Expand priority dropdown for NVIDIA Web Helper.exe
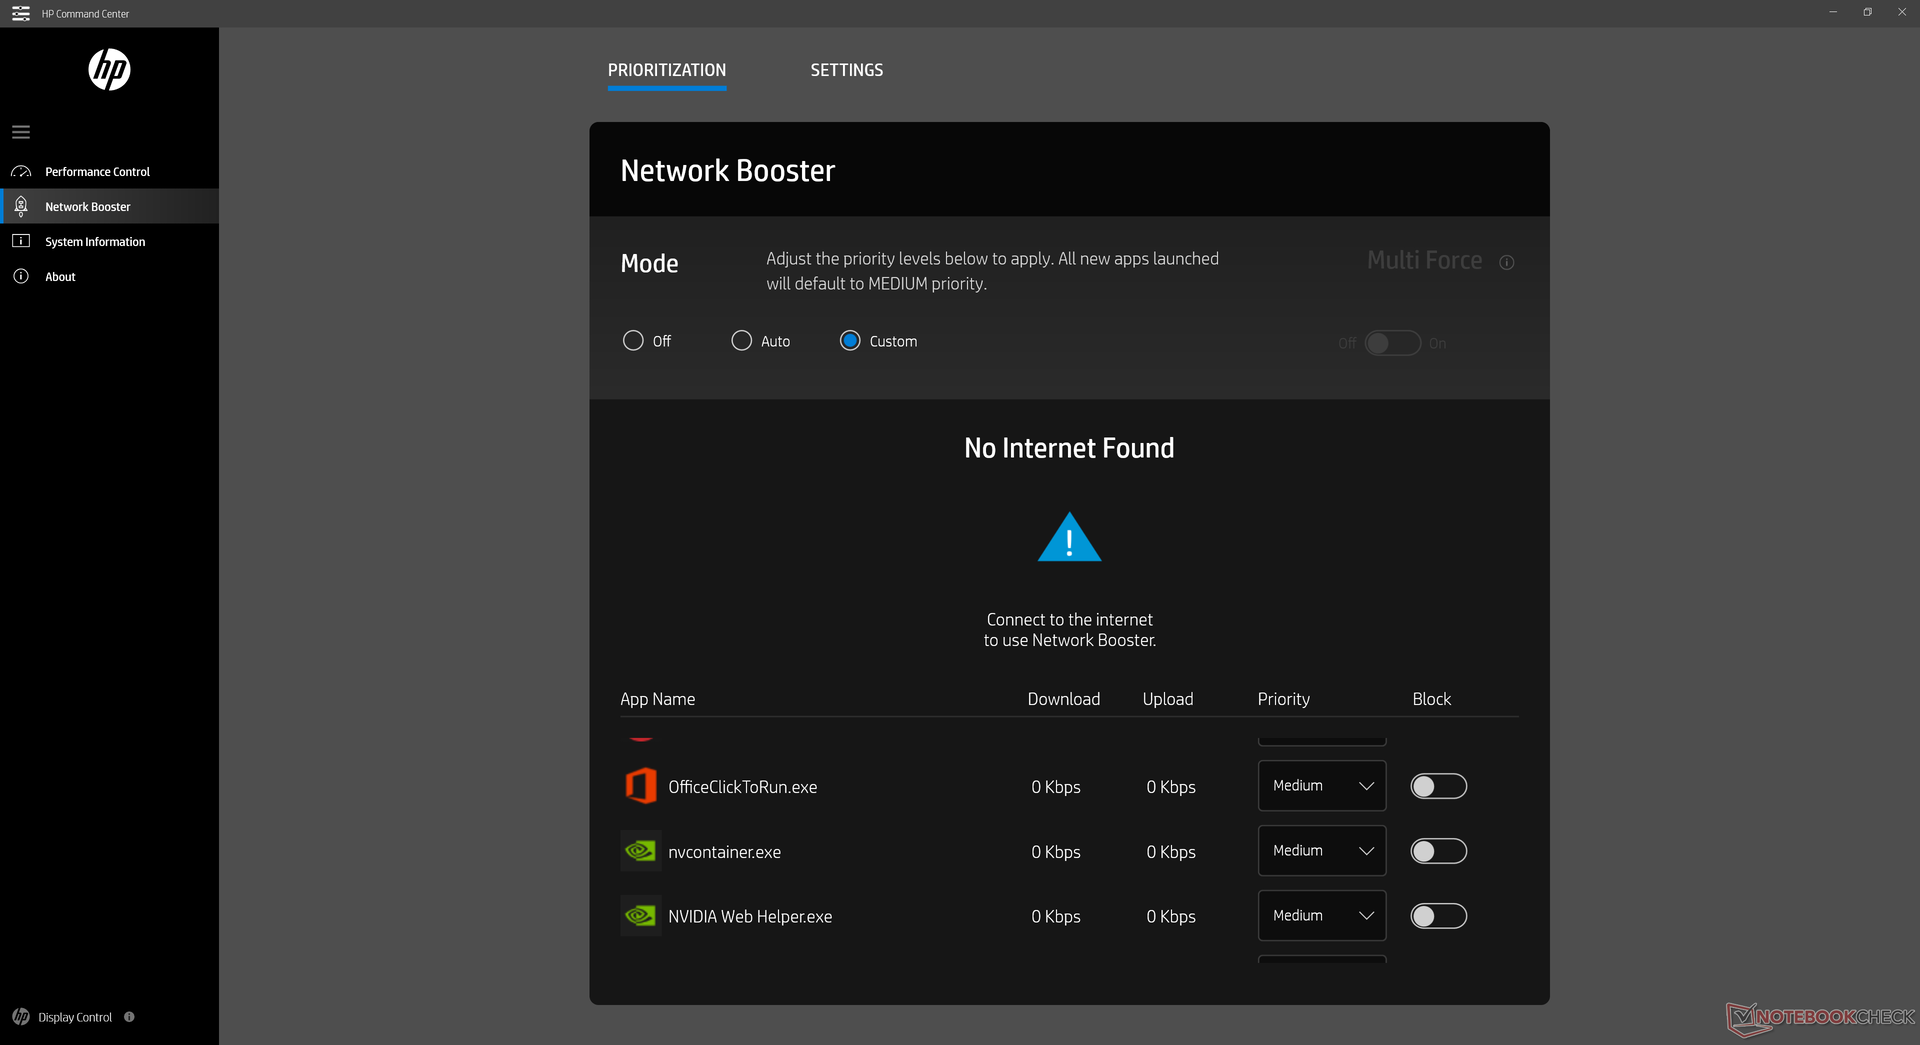This screenshot has height=1045, width=1920. pos(1321,916)
